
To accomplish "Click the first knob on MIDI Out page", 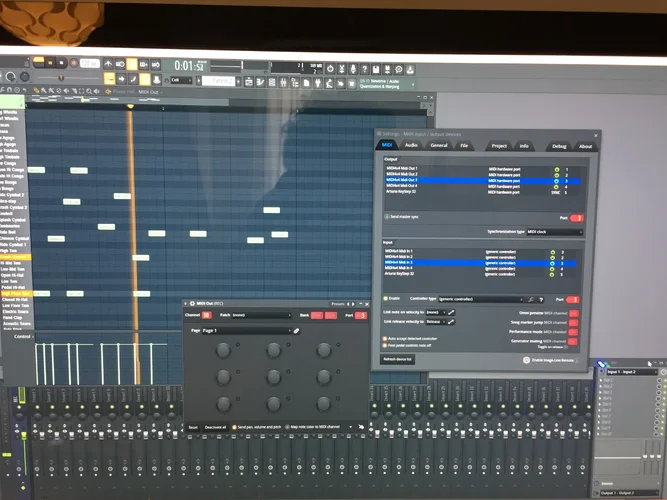I will (223, 350).
